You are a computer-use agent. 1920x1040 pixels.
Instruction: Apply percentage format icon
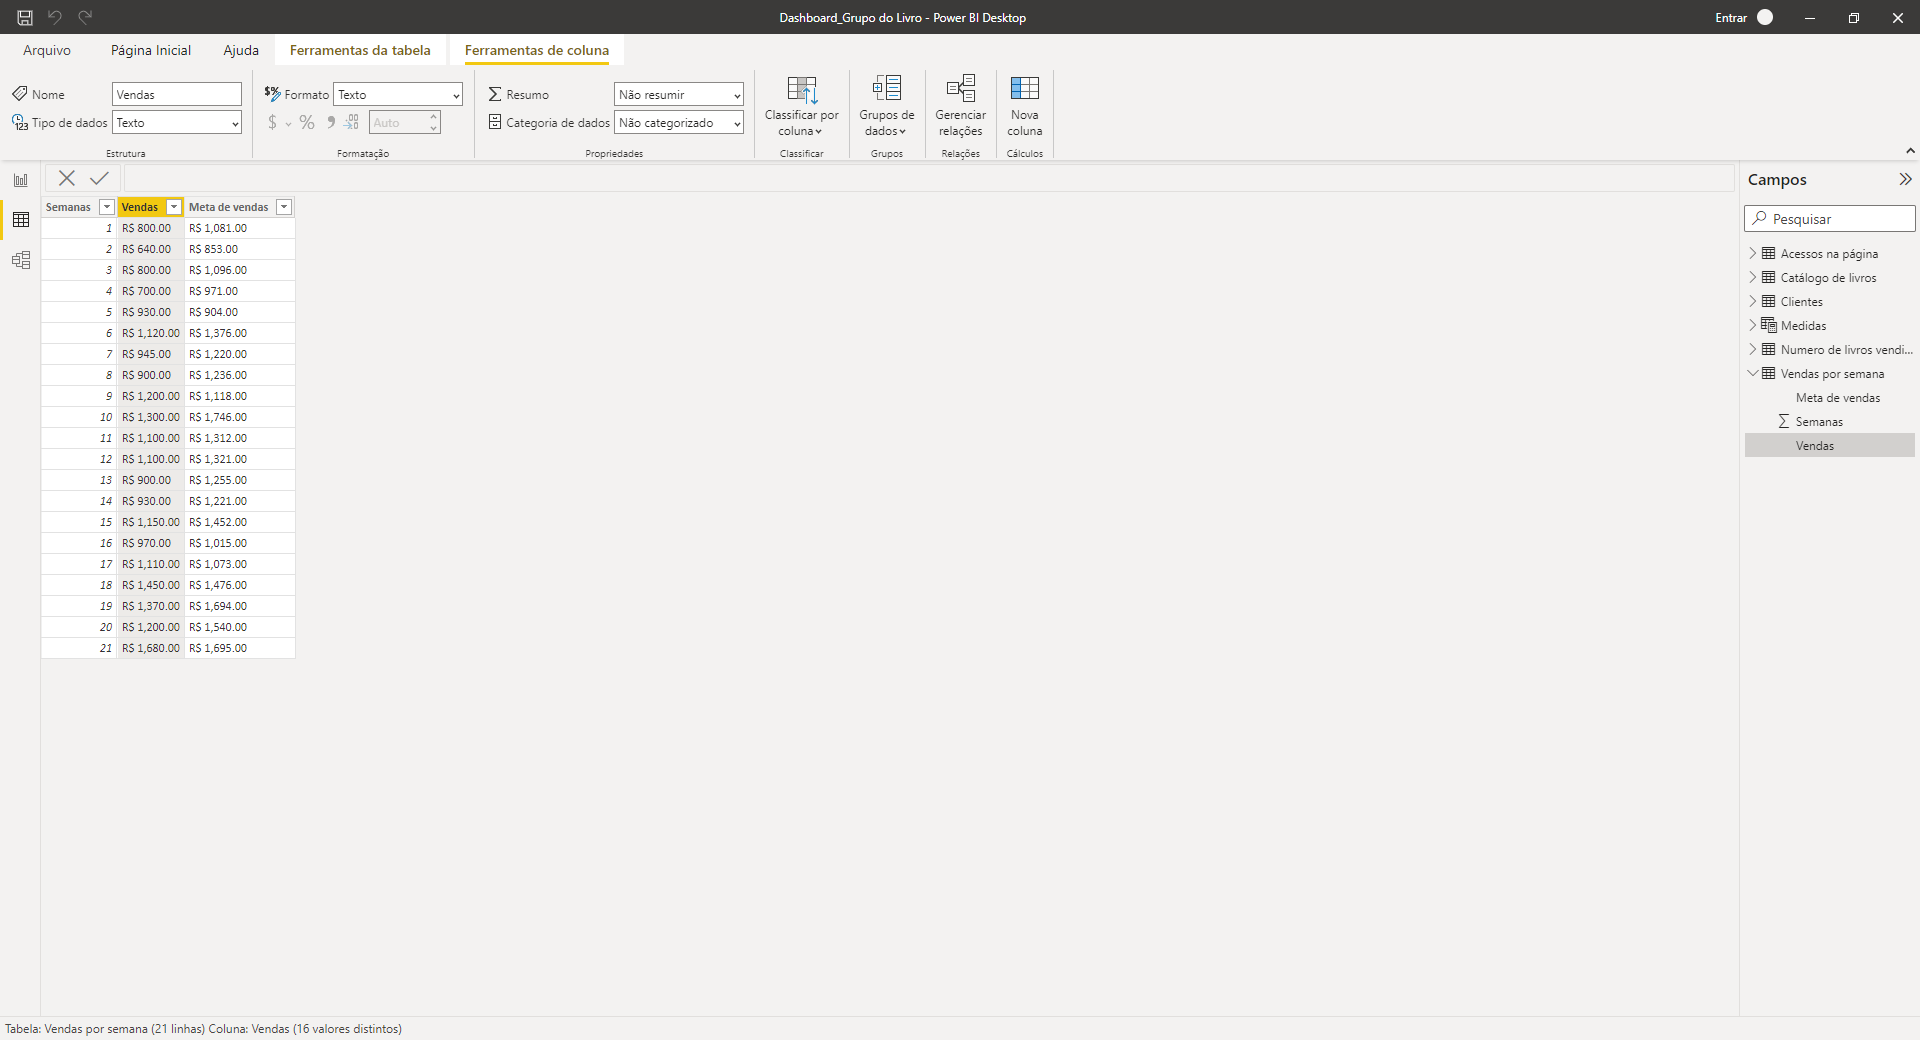point(307,122)
